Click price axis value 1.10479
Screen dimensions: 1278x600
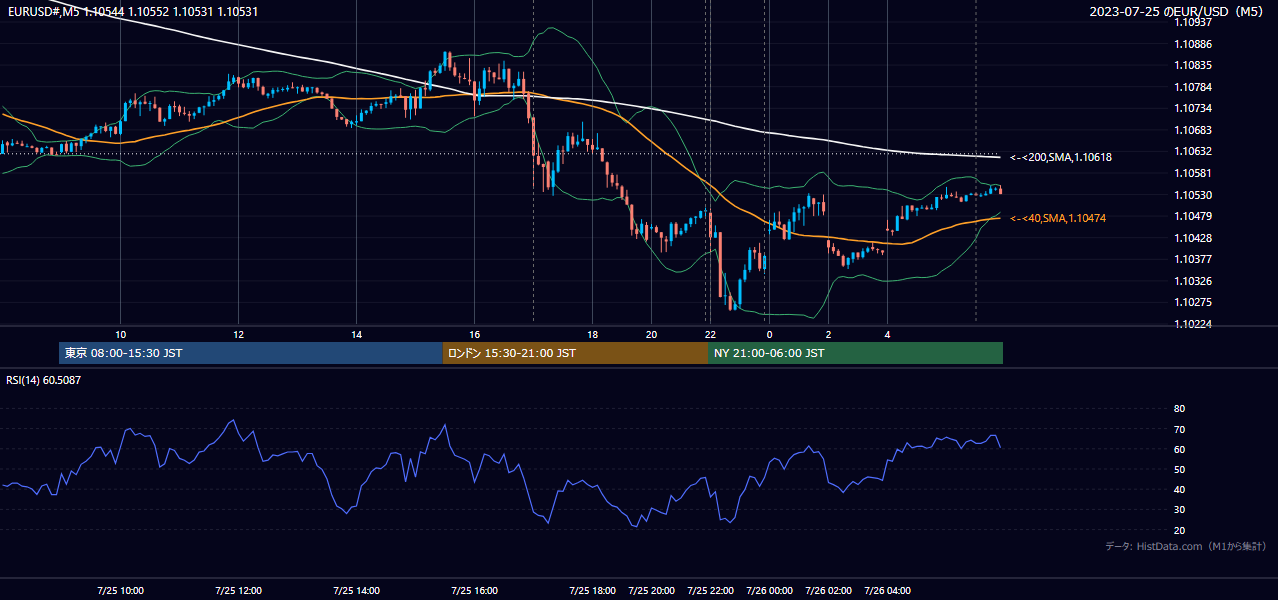(x=1192, y=216)
